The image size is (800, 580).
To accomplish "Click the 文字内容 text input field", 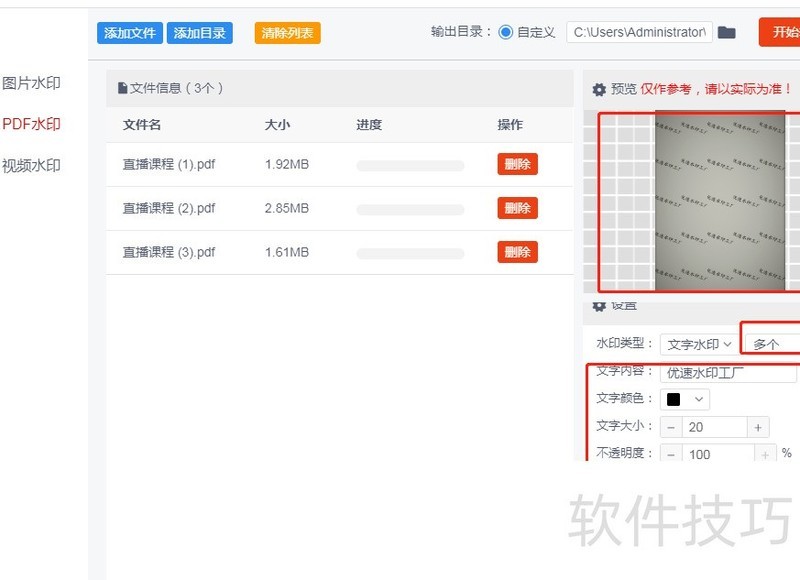I will click(x=728, y=372).
